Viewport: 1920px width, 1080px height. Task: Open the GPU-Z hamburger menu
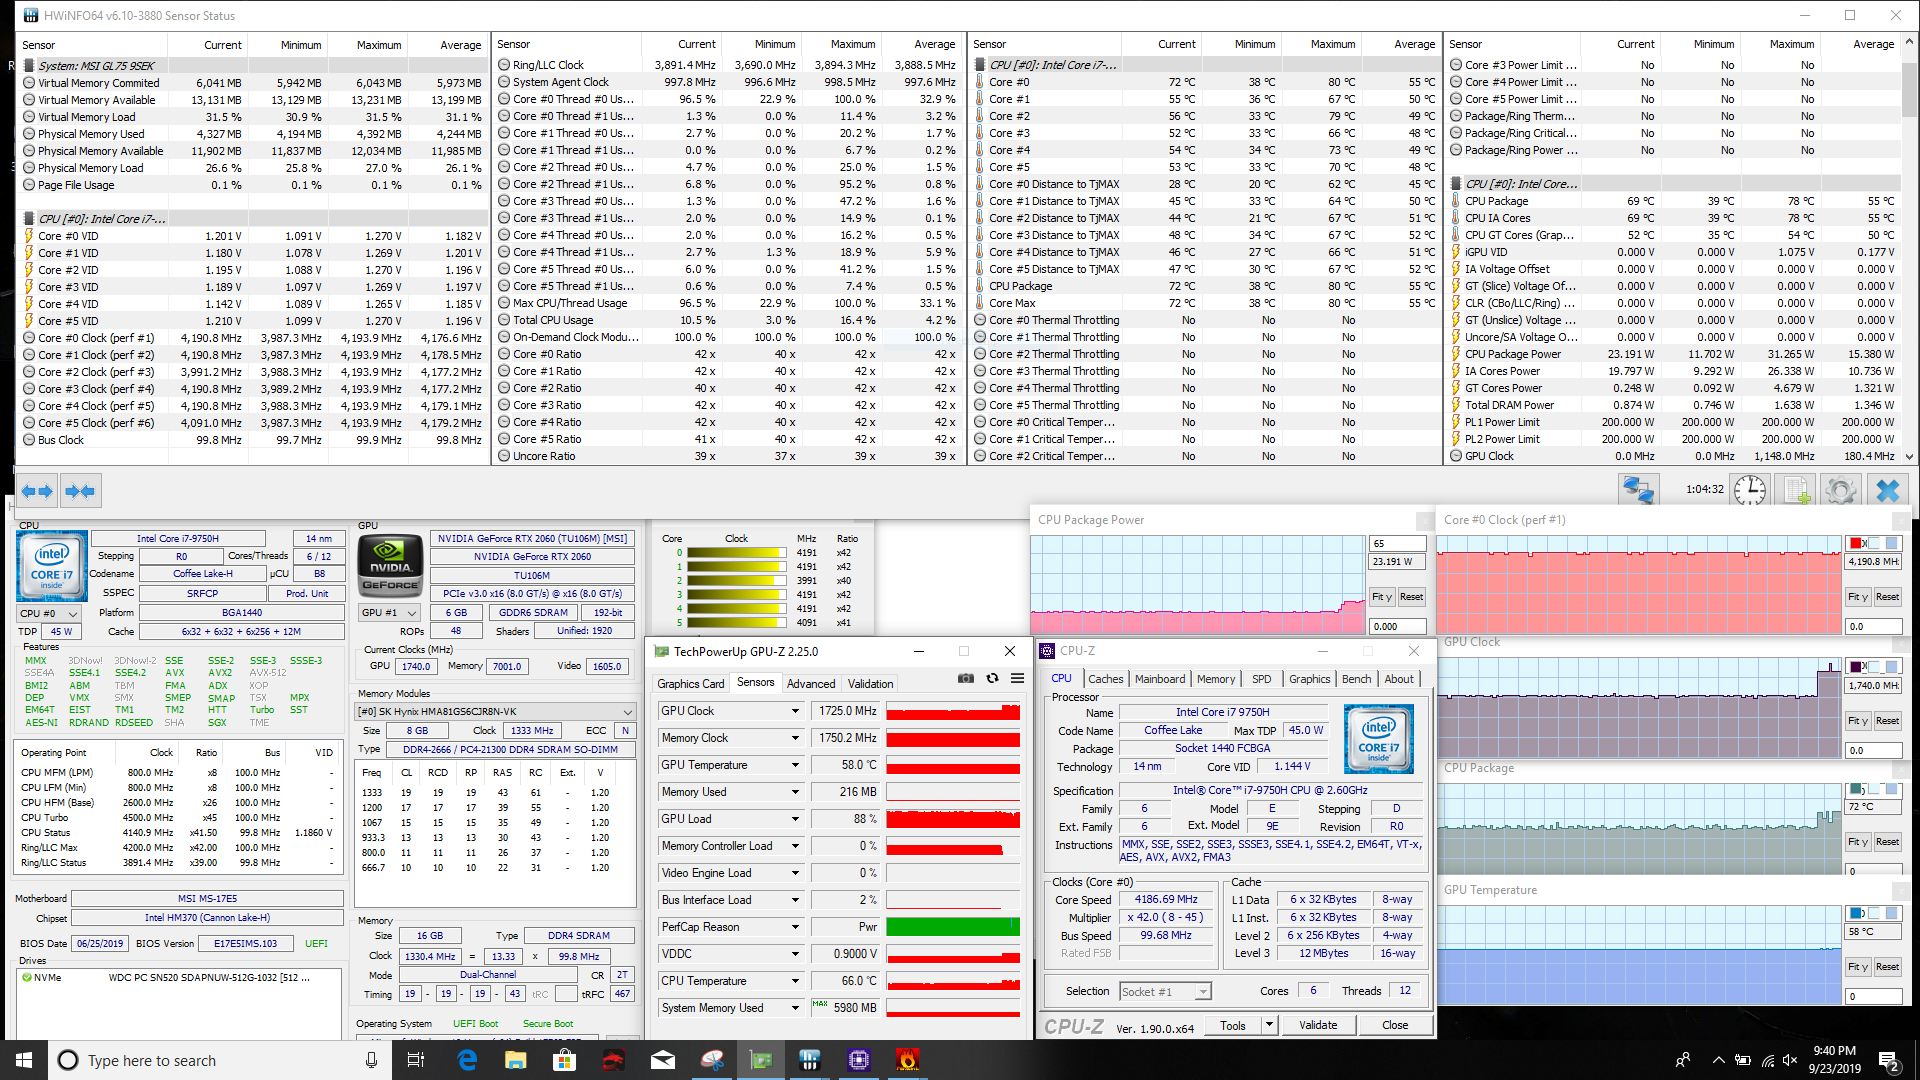point(1017,678)
